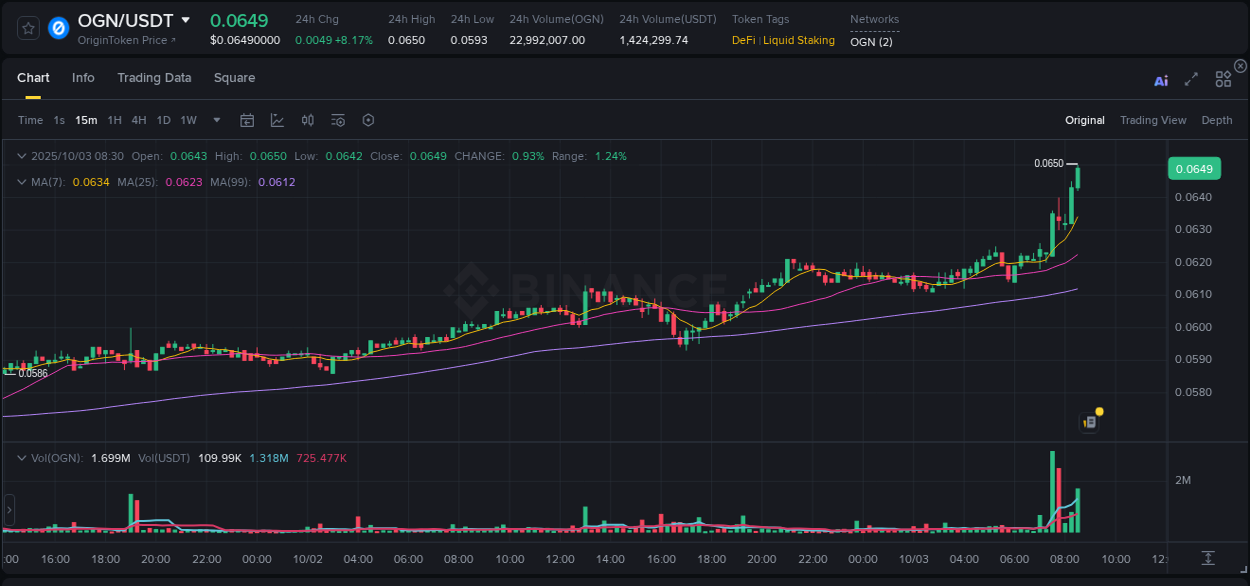The height and width of the screenshot is (586, 1250).
Task: Open the Binance AI assistant
Action: tap(1161, 79)
